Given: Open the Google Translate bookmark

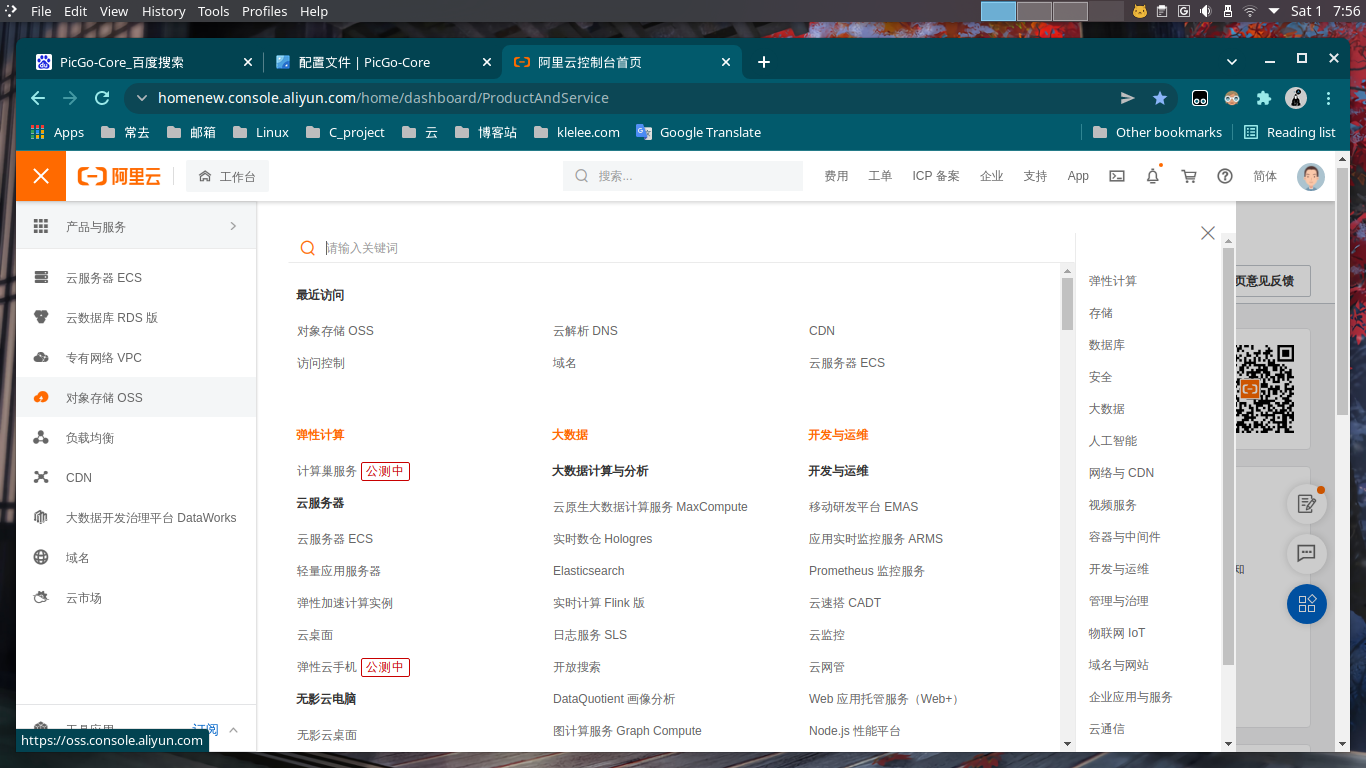Looking at the screenshot, I should (699, 132).
